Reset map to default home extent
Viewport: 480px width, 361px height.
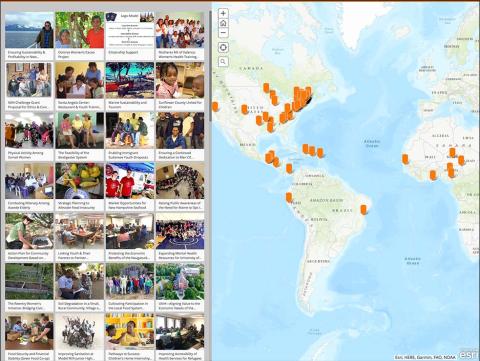click(x=223, y=23)
